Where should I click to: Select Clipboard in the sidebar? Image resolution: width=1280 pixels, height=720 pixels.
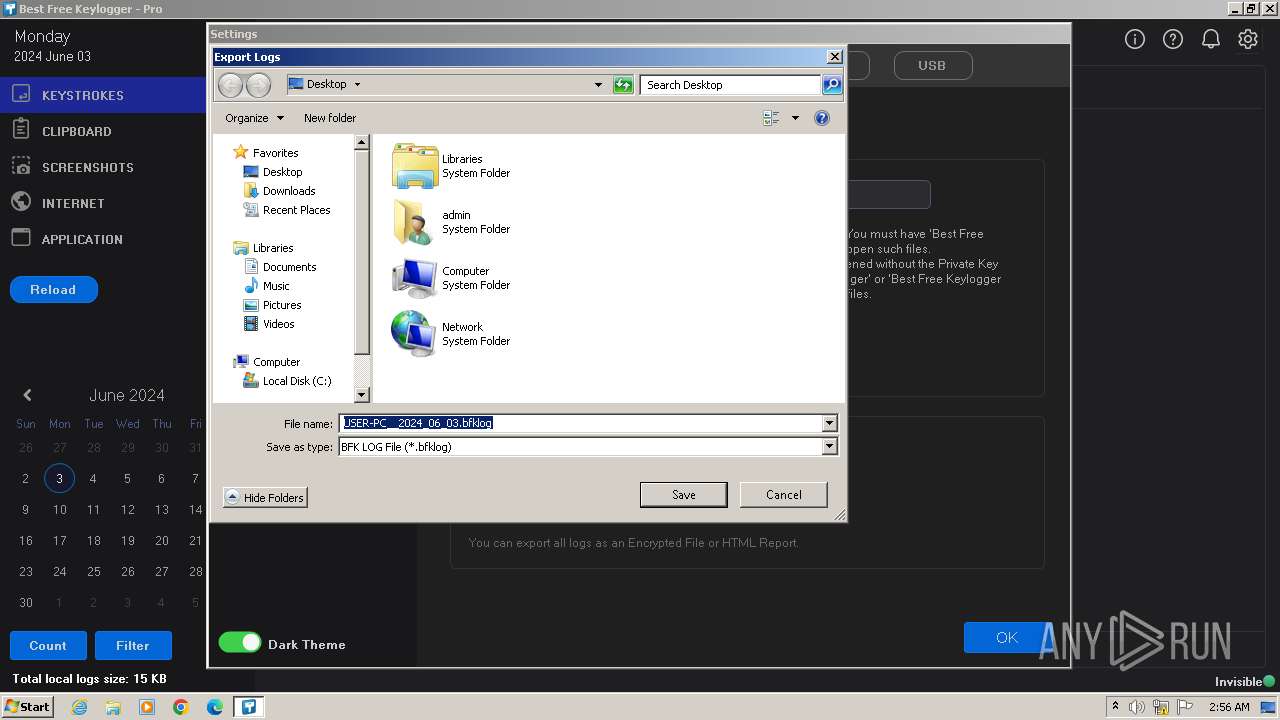coord(103,131)
